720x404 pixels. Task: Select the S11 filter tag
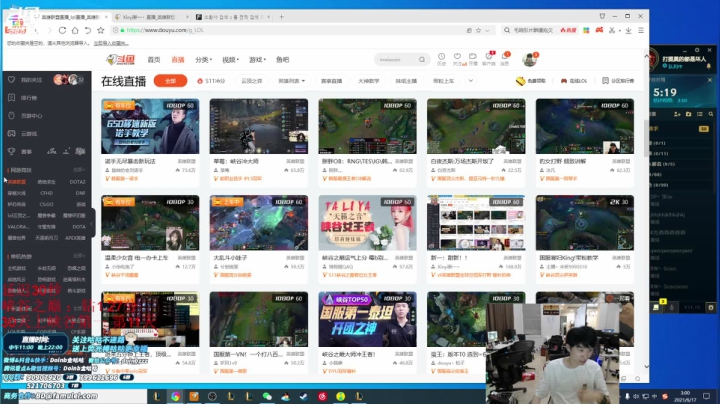pos(211,81)
